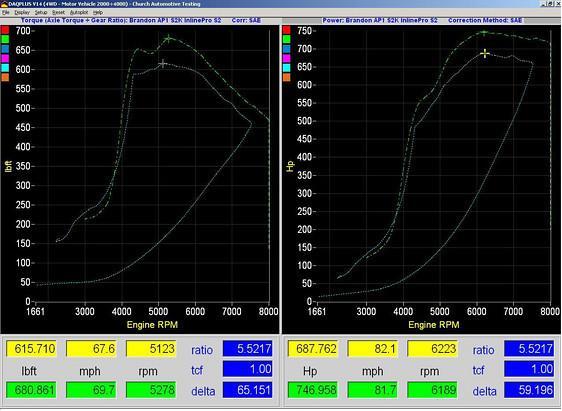Click the green cross peak torque marker
Viewport: 562px width, 411px height.
coord(168,39)
